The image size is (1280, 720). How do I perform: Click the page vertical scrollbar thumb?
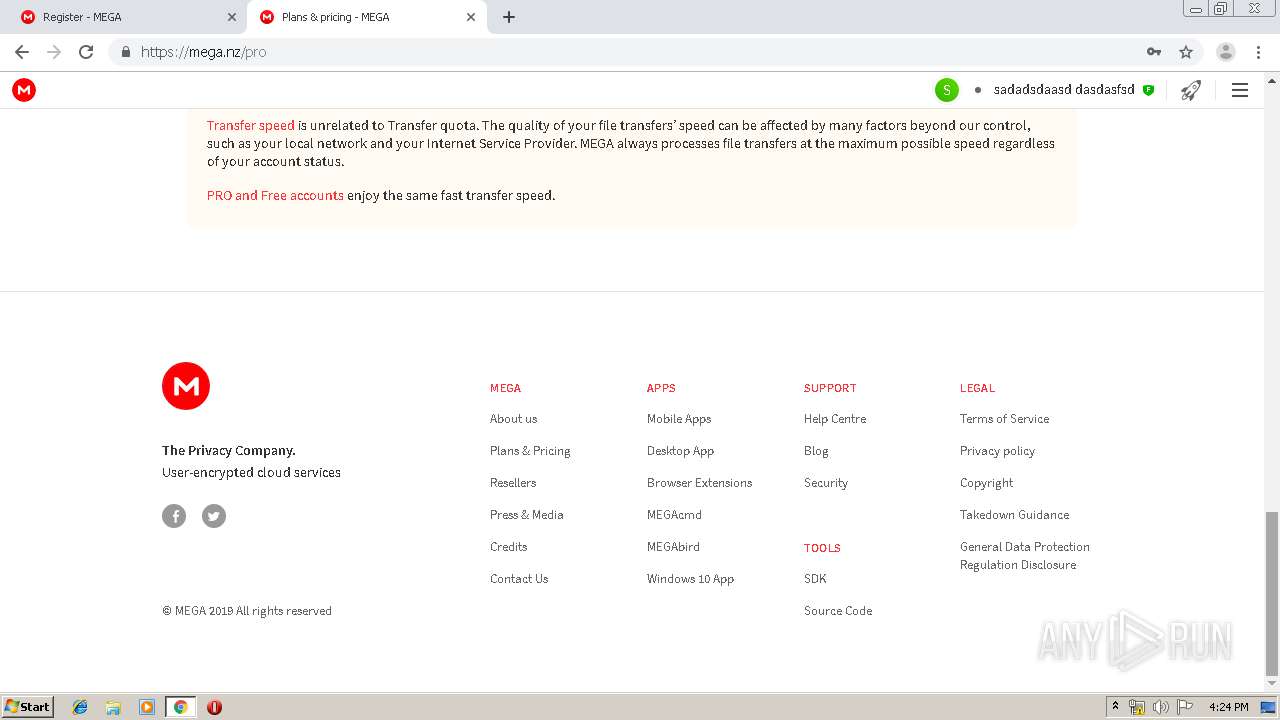pos(1272,594)
